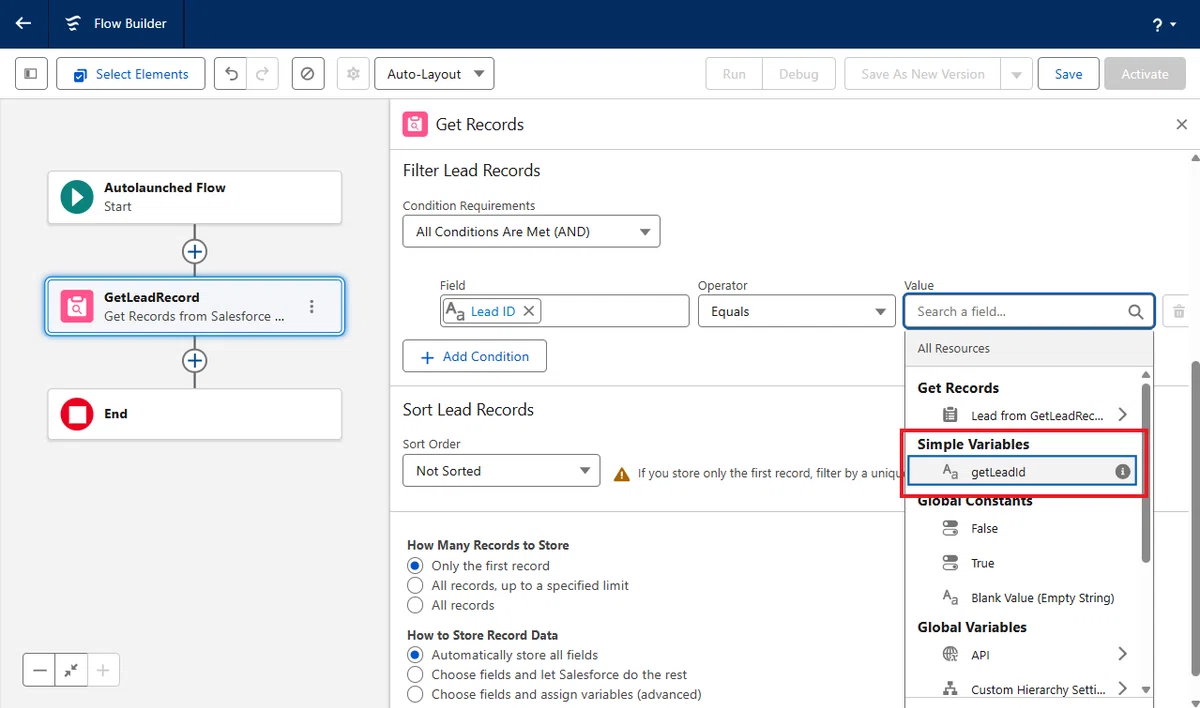Choose Lead from GetLeadRecord resource
Image resolution: width=1200 pixels, height=708 pixels.
[x=1023, y=414]
